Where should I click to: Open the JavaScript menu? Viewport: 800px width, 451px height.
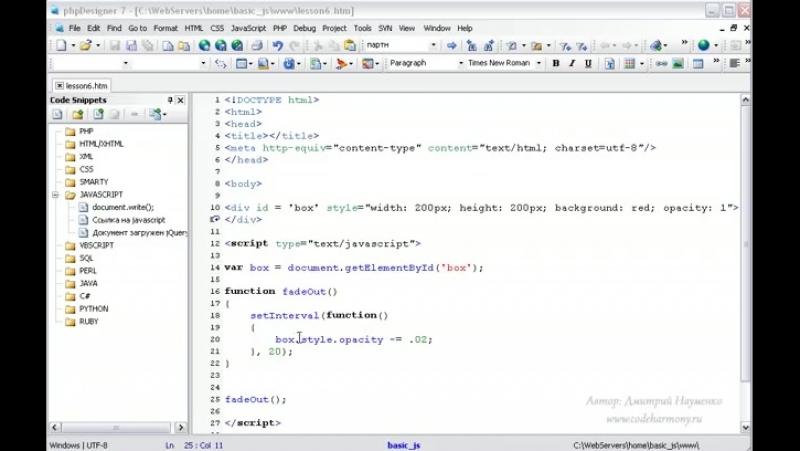tap(248, 28)
